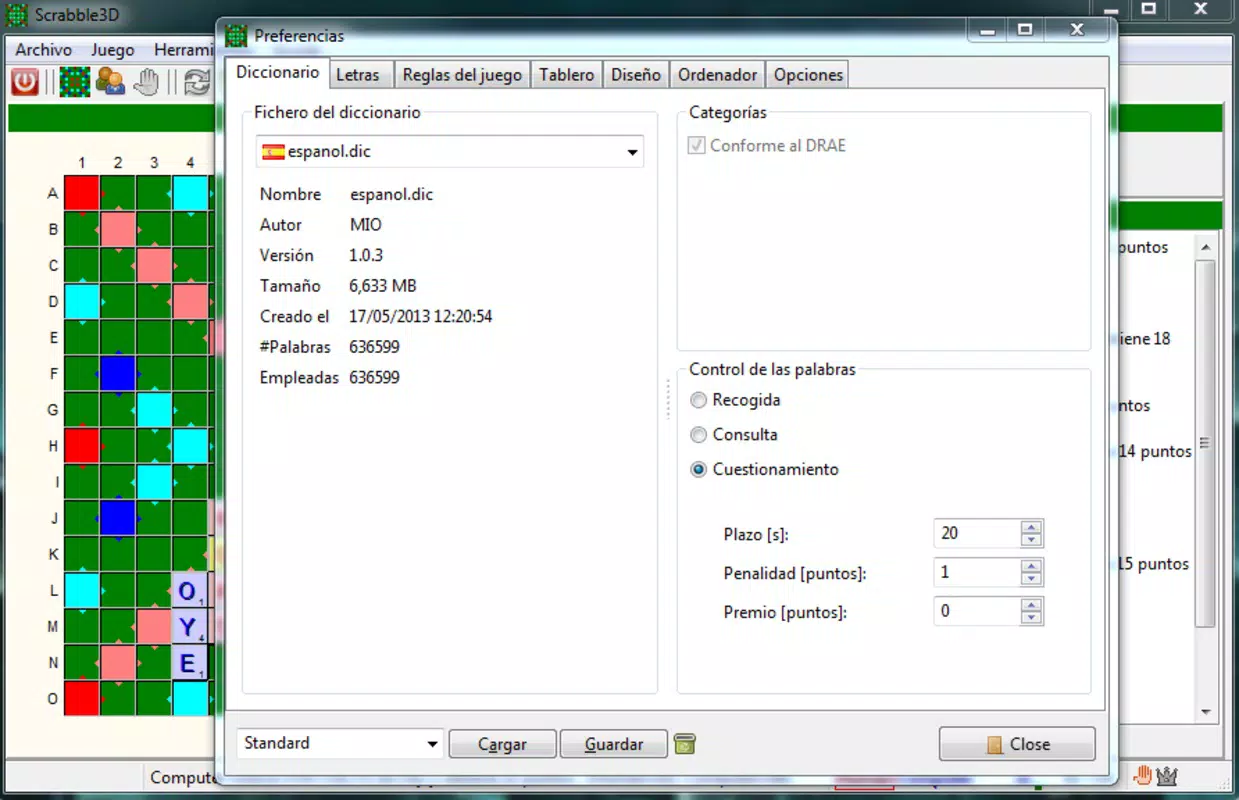
Task: Click the Plazo [s] input field
Action: [977, 533]
